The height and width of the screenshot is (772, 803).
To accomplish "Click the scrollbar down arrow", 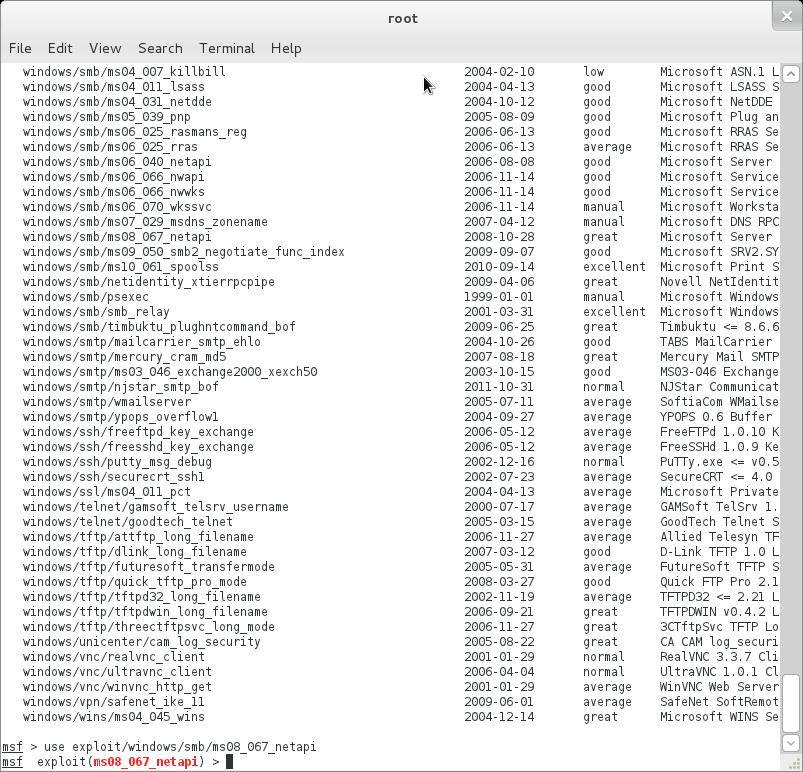I will (790, 742).
